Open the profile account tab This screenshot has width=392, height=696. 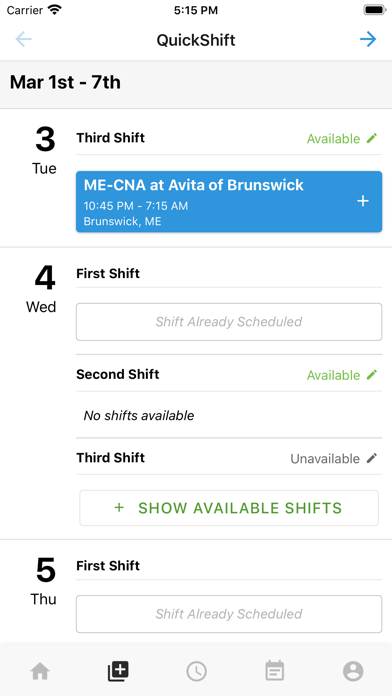pyautogui.click(x=353, y=671)
